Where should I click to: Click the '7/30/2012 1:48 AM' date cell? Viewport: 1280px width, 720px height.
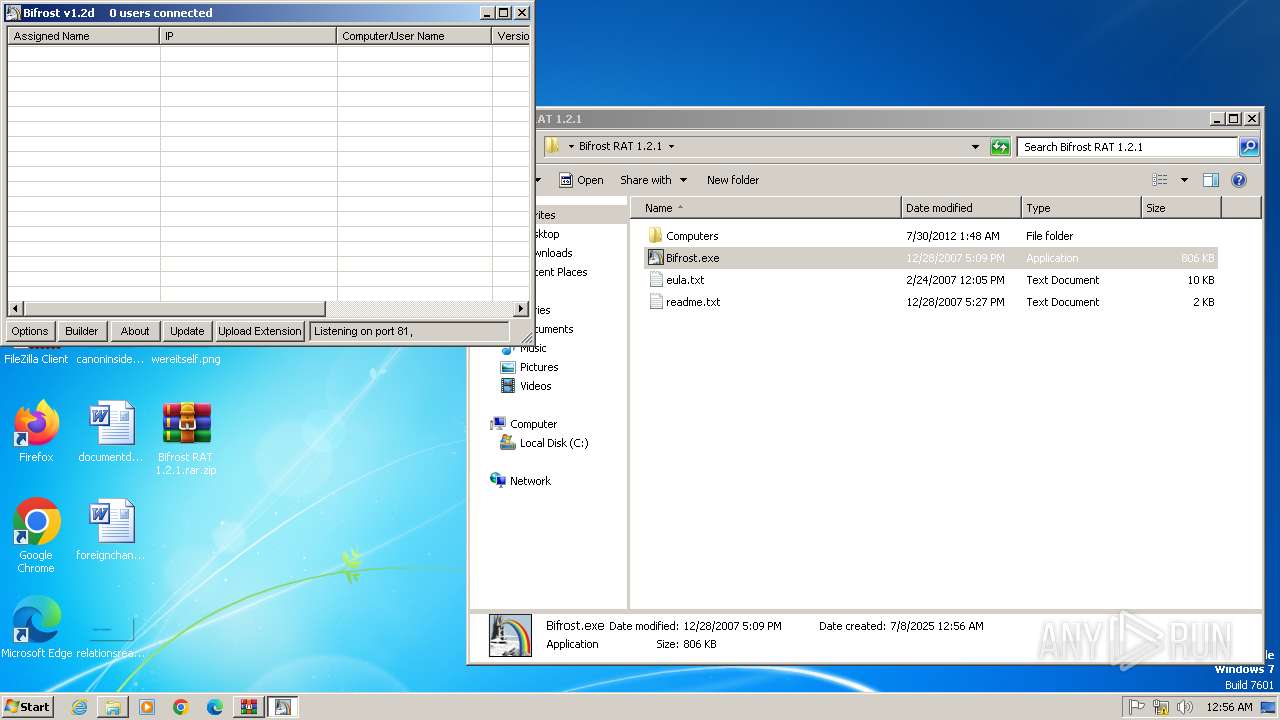point(953,236)
